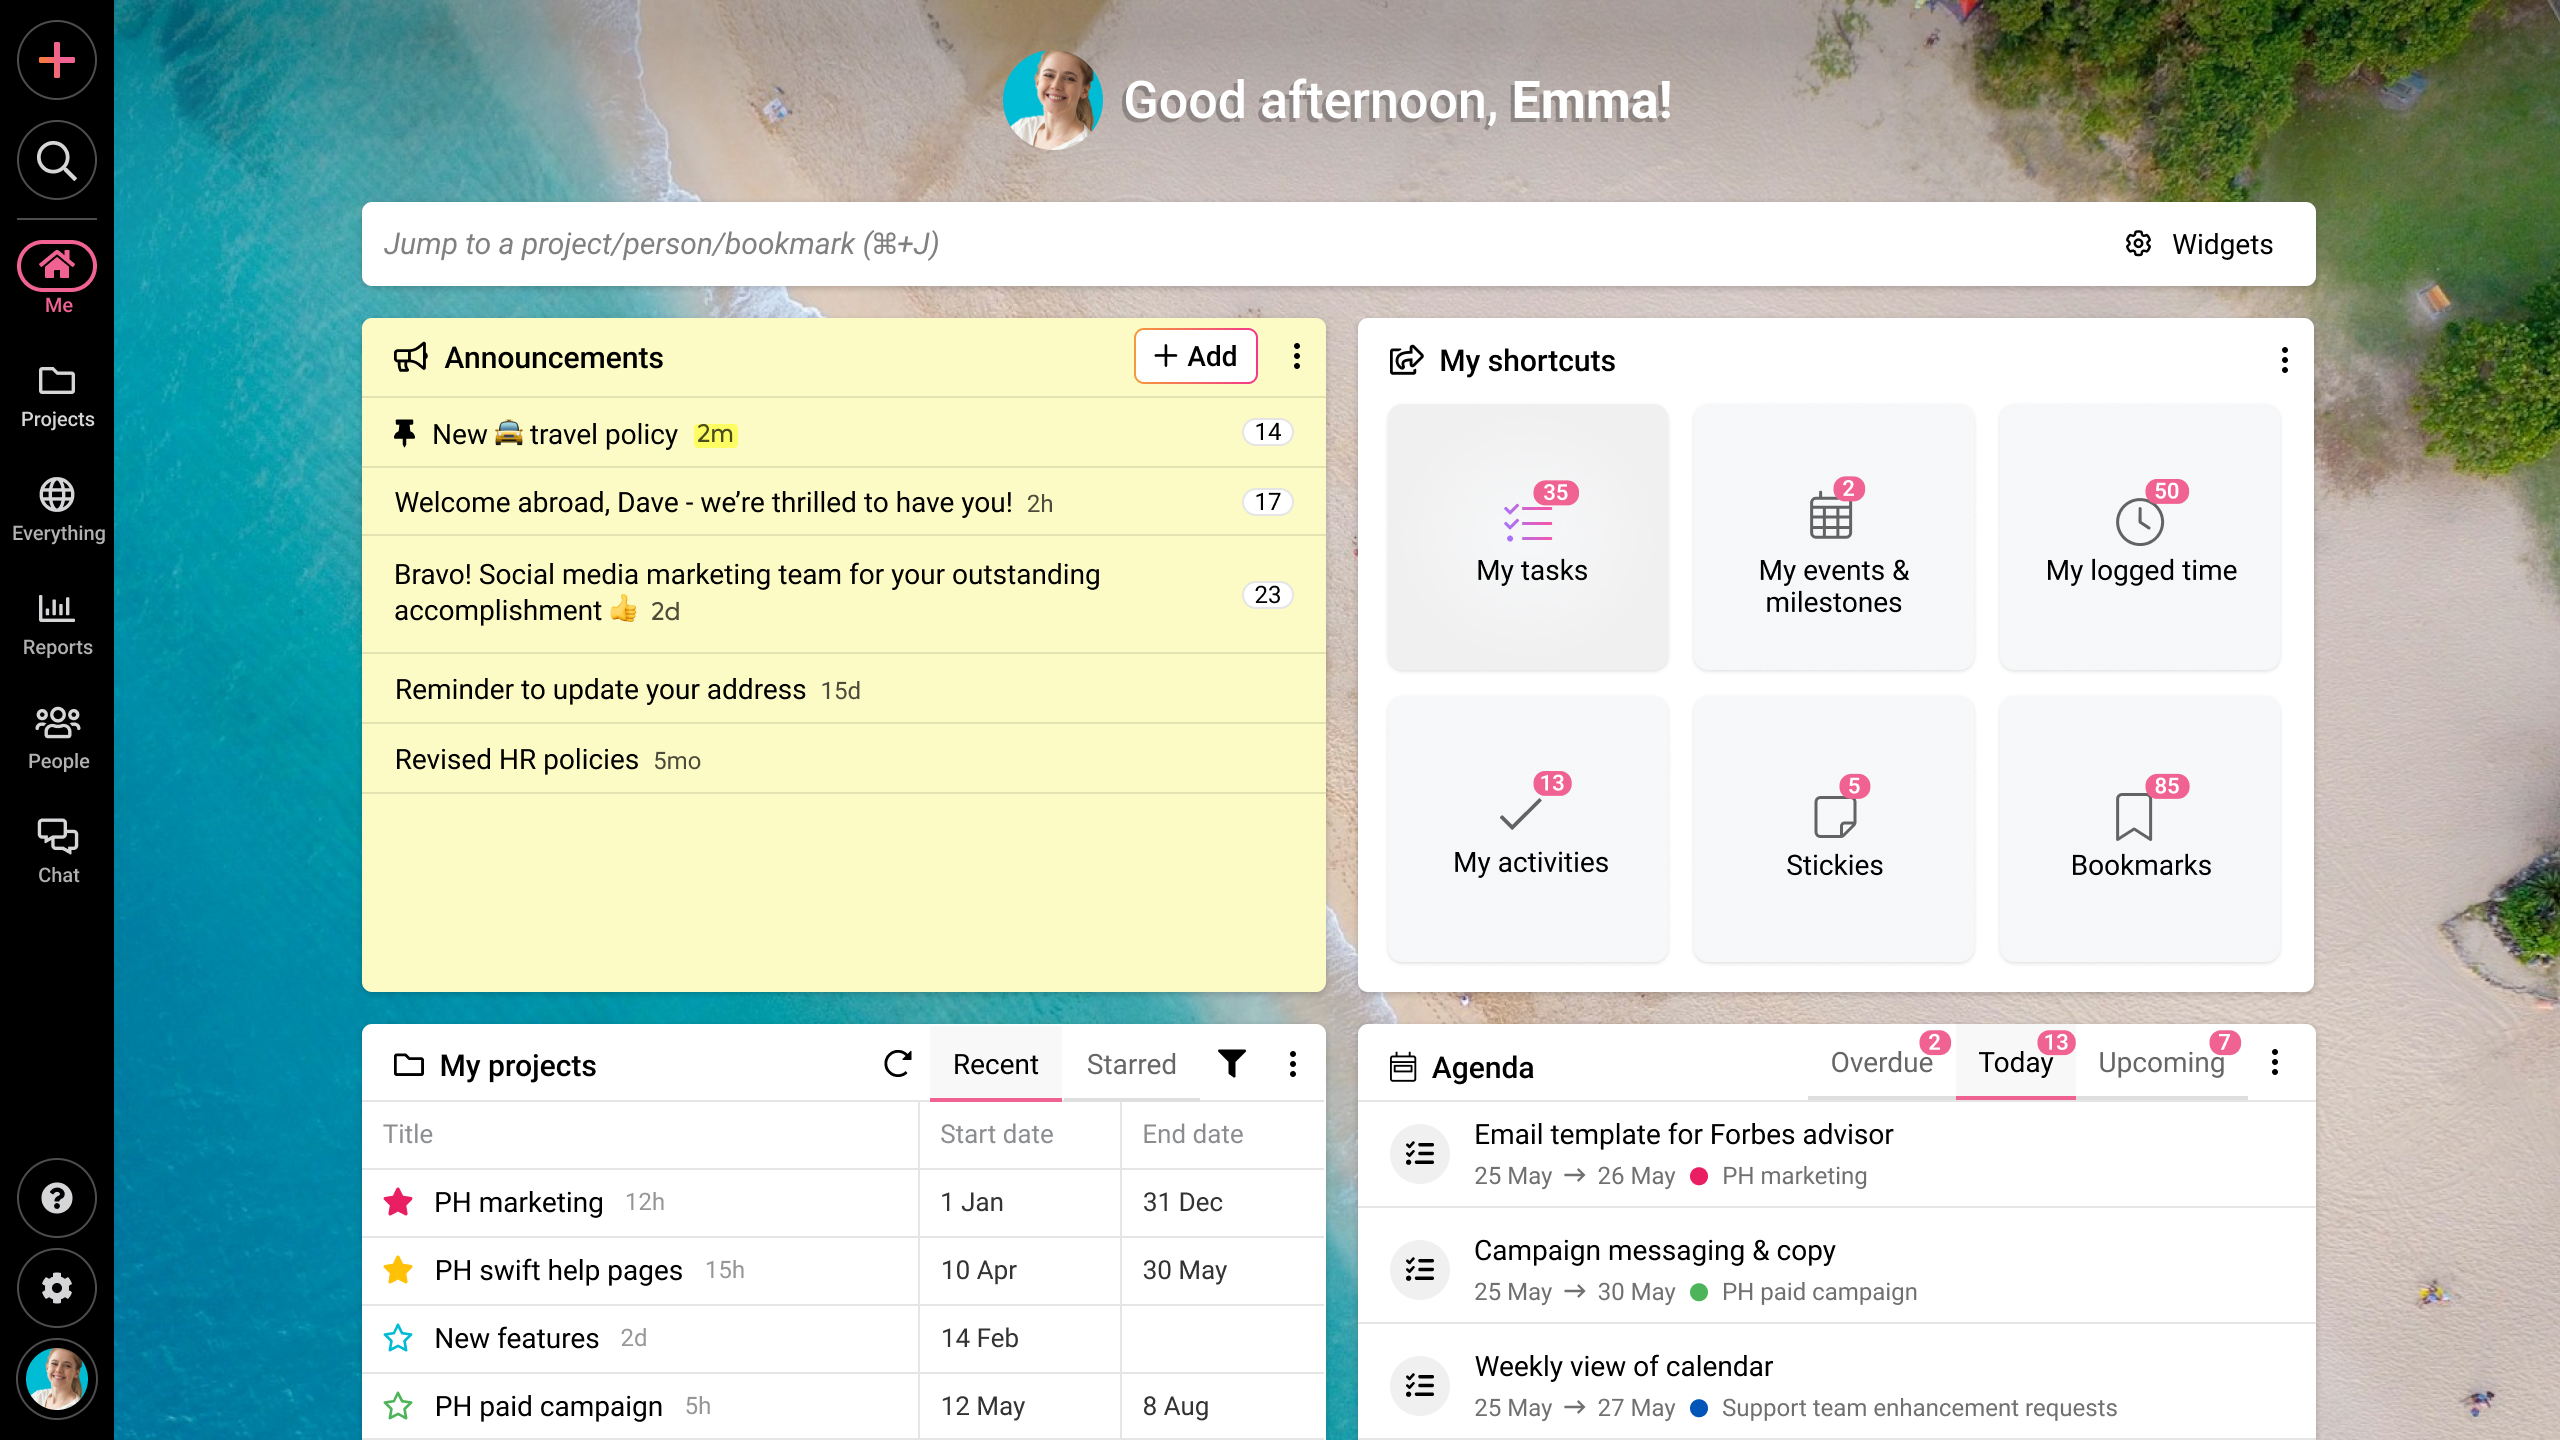2560x1440 pixels.
Task: Click the plus quick-add icon in sidebar
Action: (57, 60)
